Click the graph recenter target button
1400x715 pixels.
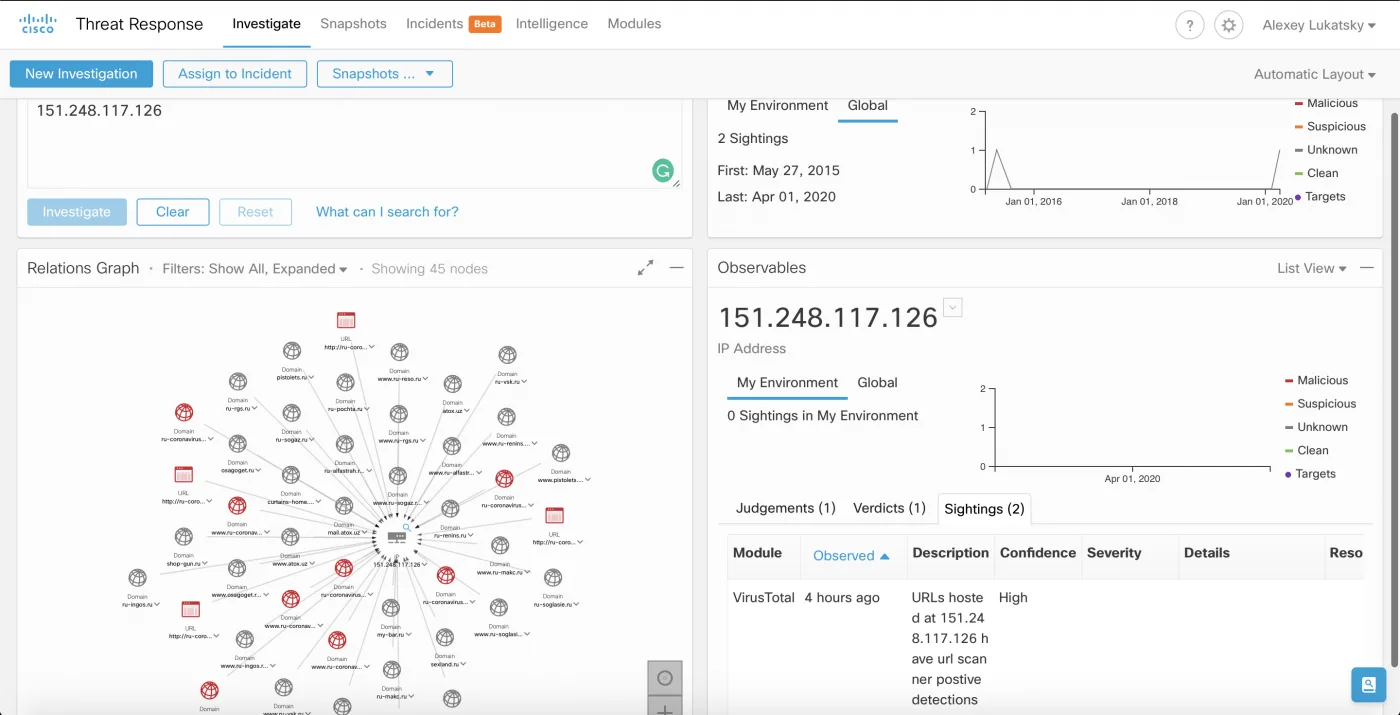point(665,678)
